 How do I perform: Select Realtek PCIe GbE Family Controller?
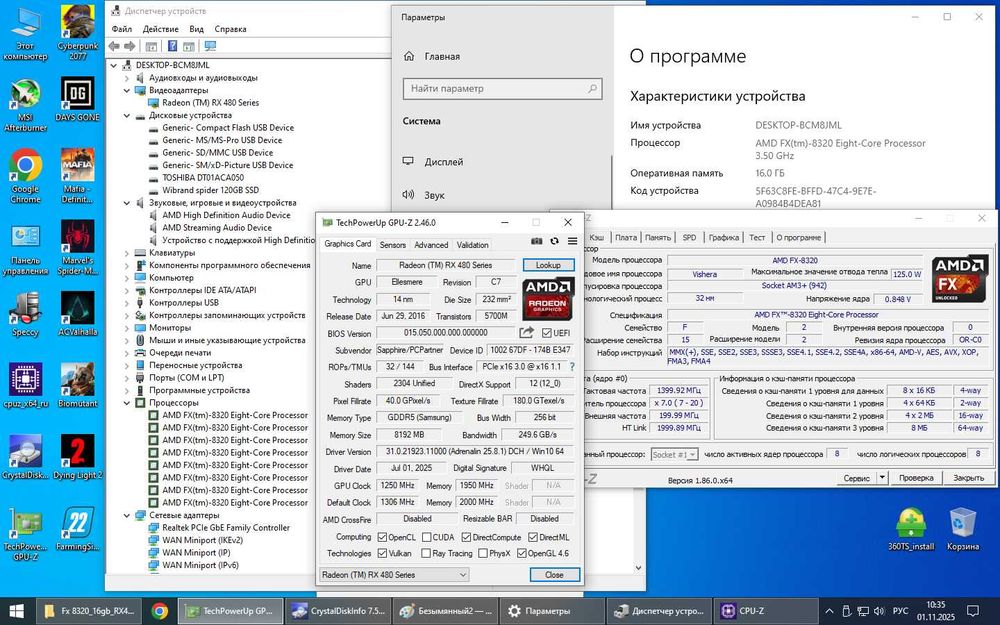(226, 527)
